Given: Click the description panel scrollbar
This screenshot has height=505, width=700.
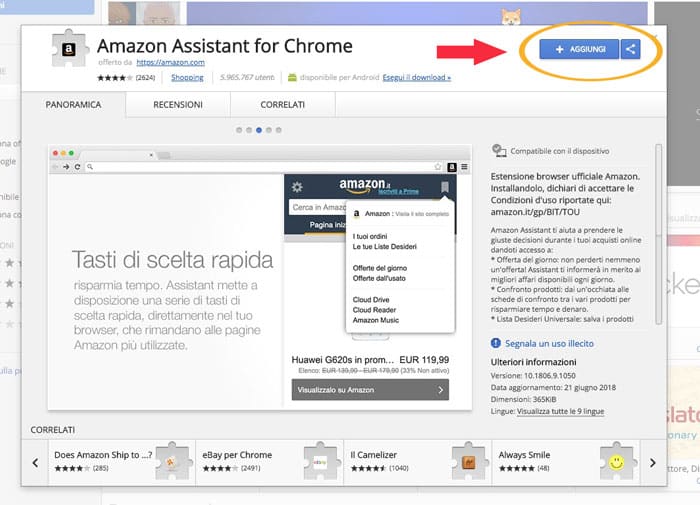Looking at the screenshot, I should (x=658, y=234).
